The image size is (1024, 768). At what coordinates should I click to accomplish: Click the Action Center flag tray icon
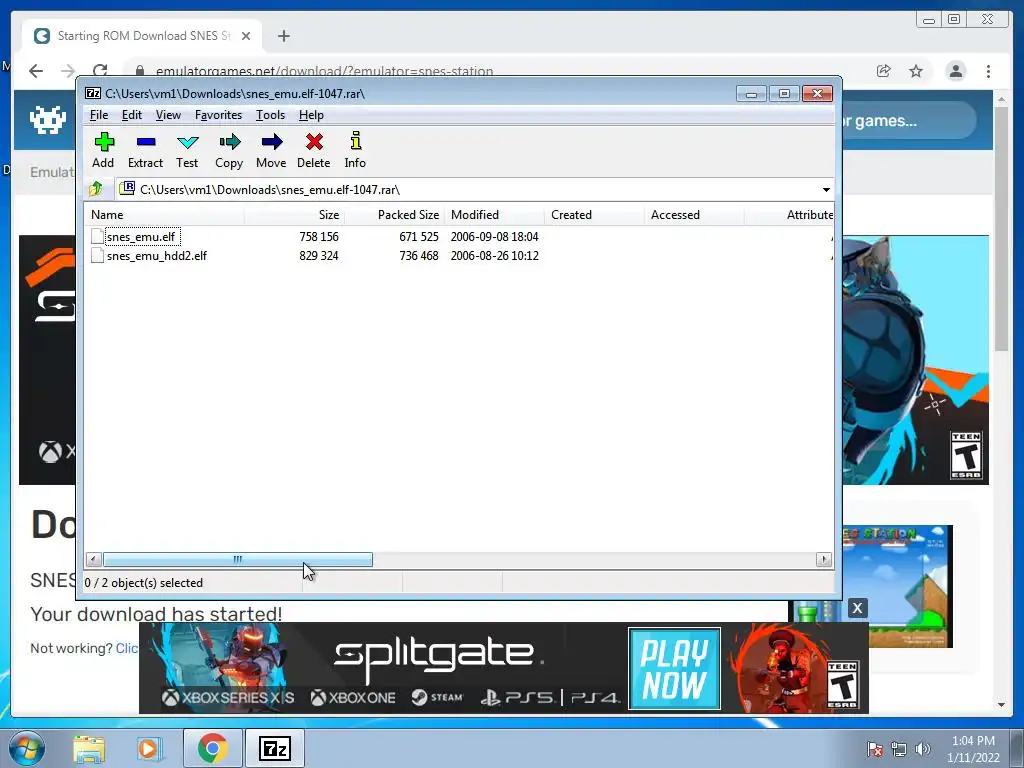click(874, 749)
